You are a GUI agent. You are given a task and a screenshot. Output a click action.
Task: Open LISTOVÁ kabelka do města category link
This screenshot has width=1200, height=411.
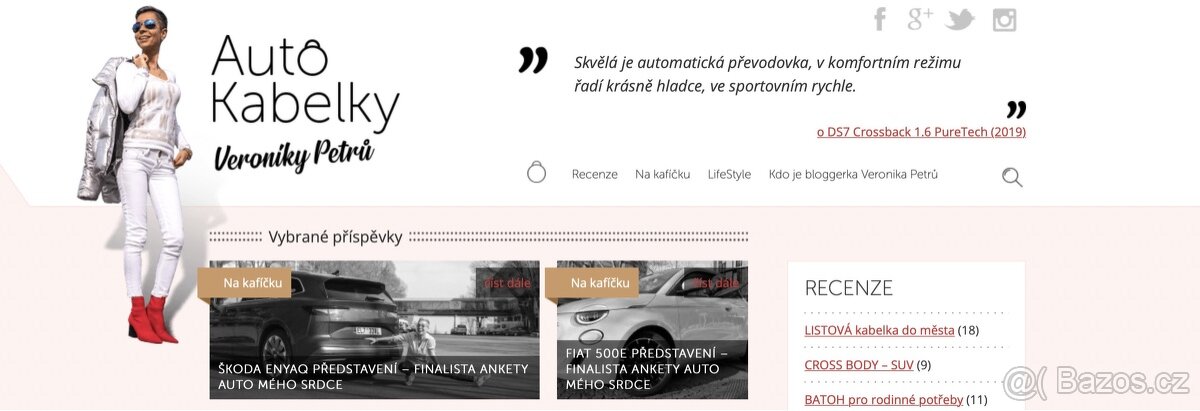tap(879, 330)
